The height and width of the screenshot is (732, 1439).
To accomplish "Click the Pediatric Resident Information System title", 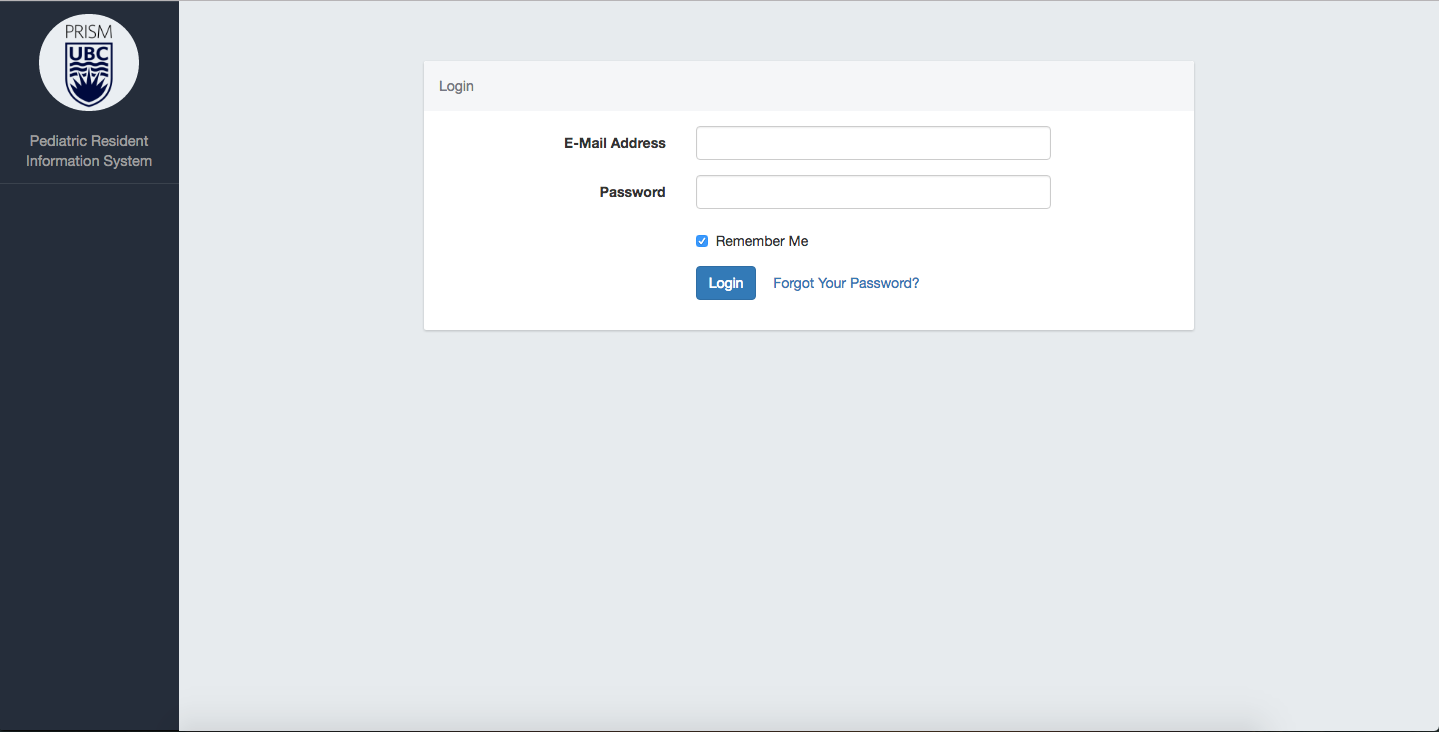I will tap(89, 151).
